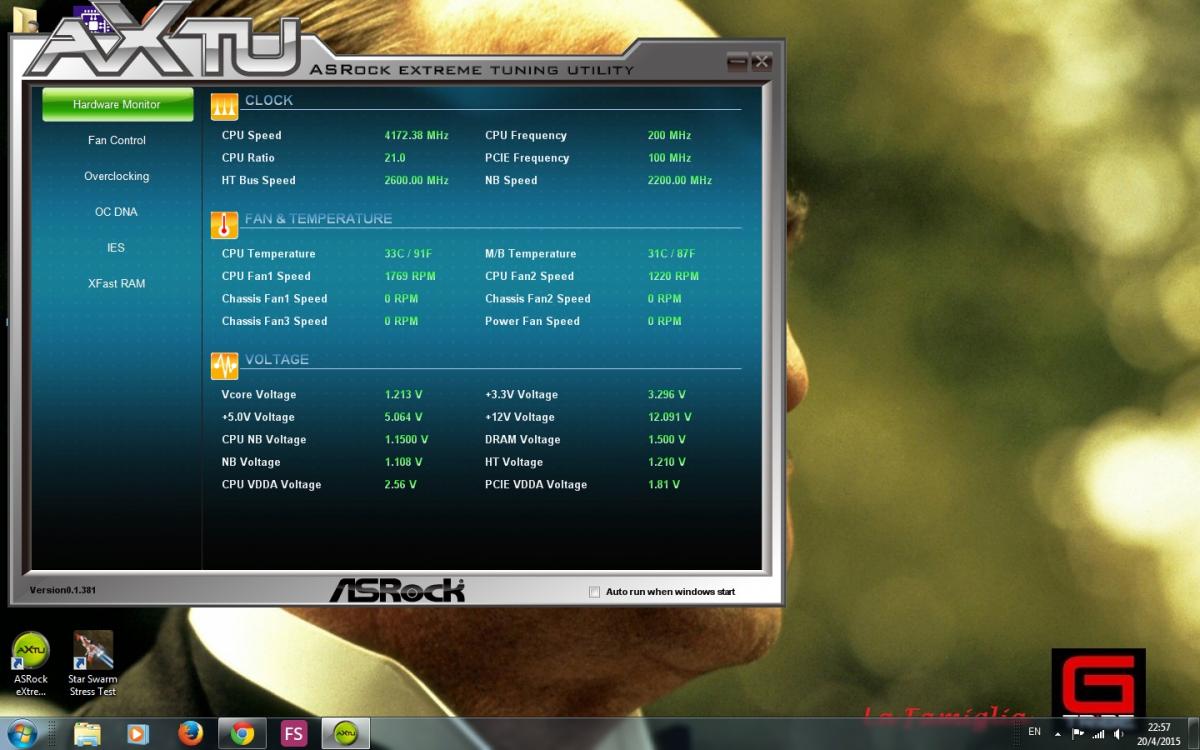This screenshot has width=1200, height=750.
Task: Click the Chassis Fan2 Speed 0 RPM value
Action: pos(664,299)
